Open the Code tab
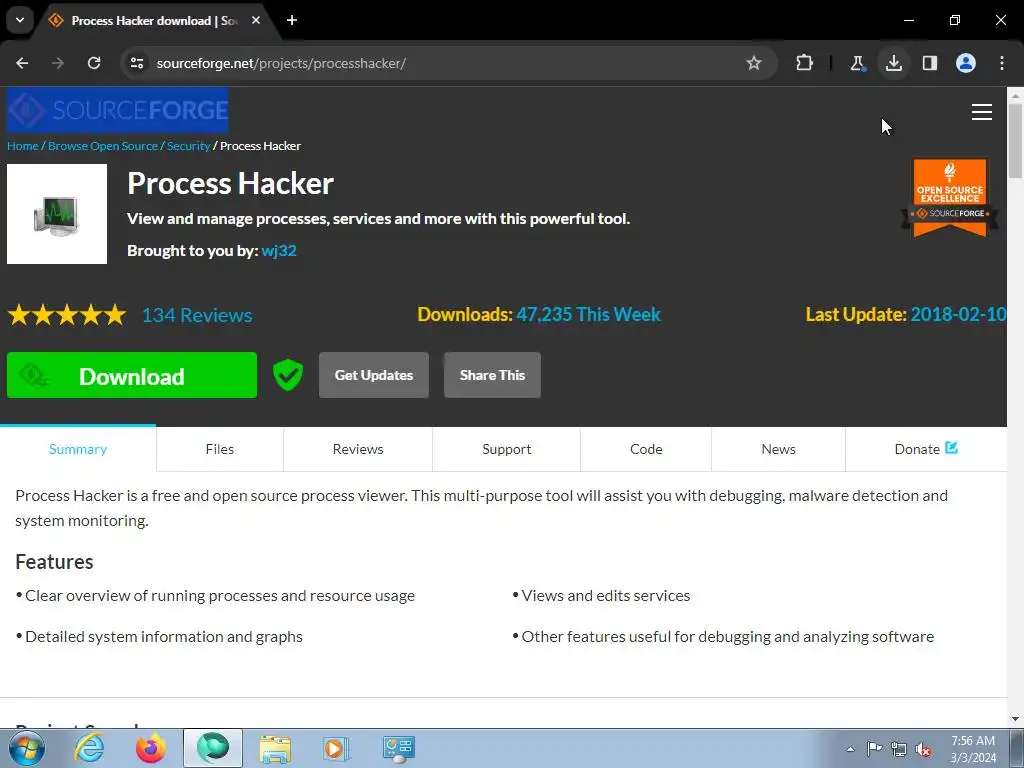Viewport: 1024px width, 768px height. (646, 449)
